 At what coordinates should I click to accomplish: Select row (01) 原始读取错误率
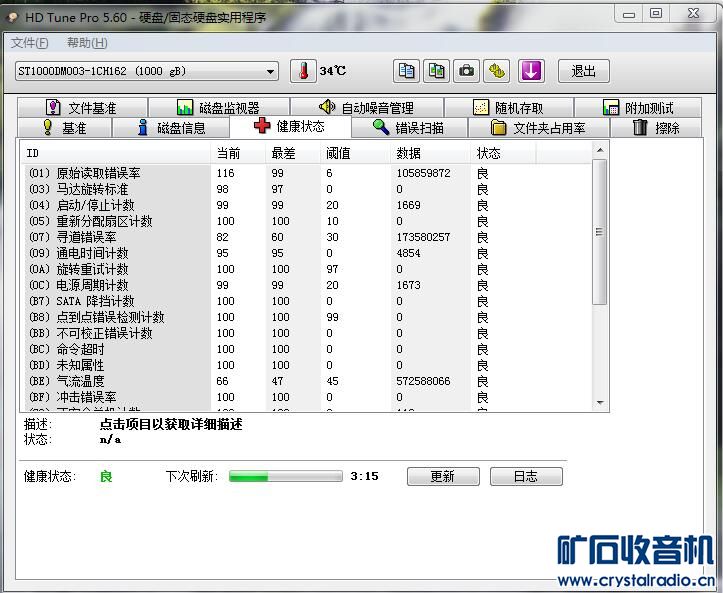point(306,173)
